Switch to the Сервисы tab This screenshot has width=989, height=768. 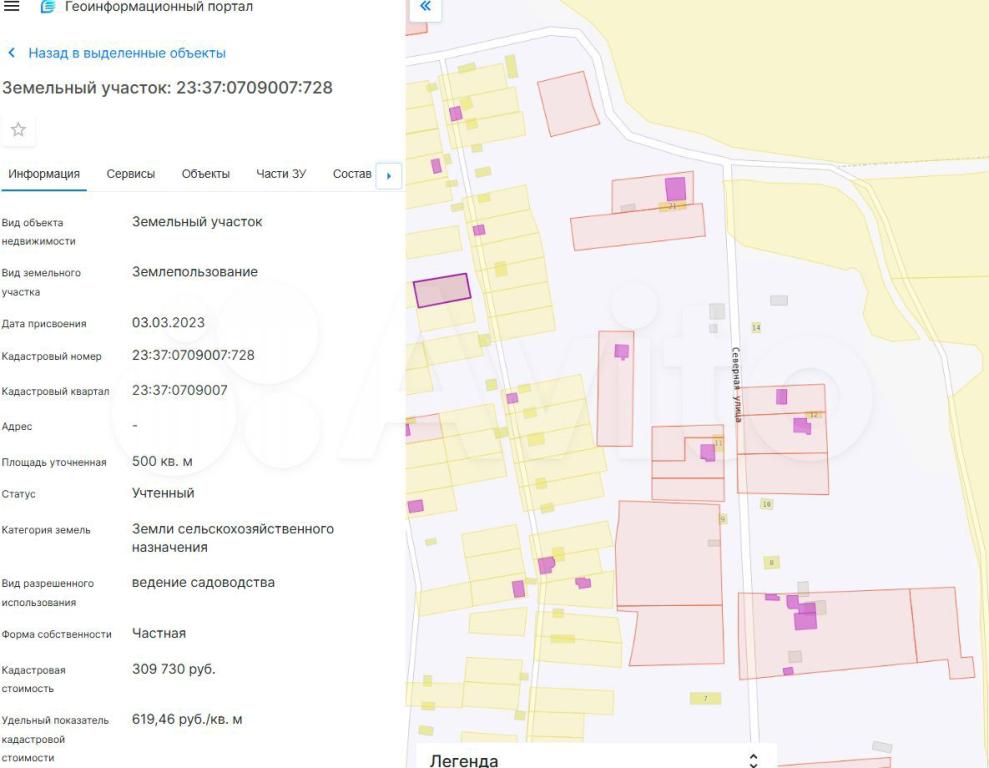131,174
